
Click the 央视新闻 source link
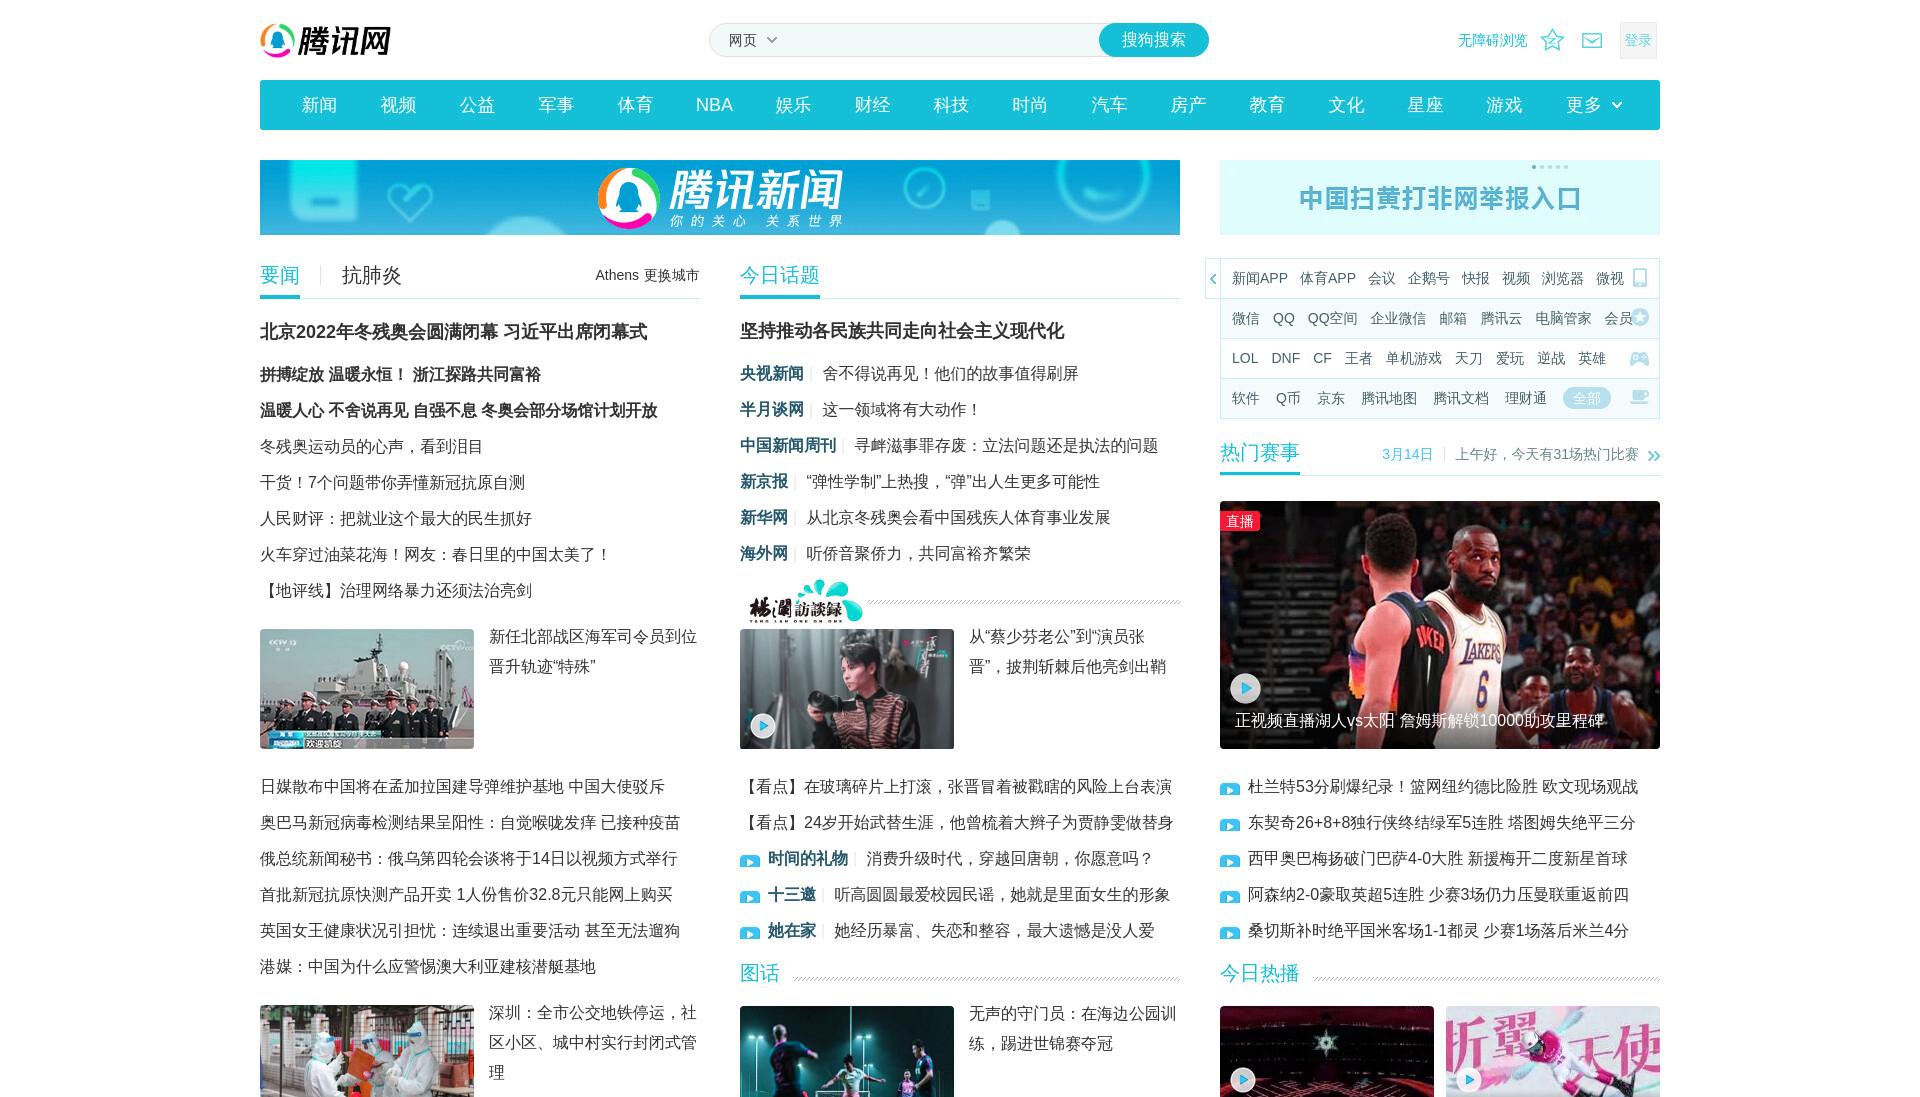(x=772, y=373)
